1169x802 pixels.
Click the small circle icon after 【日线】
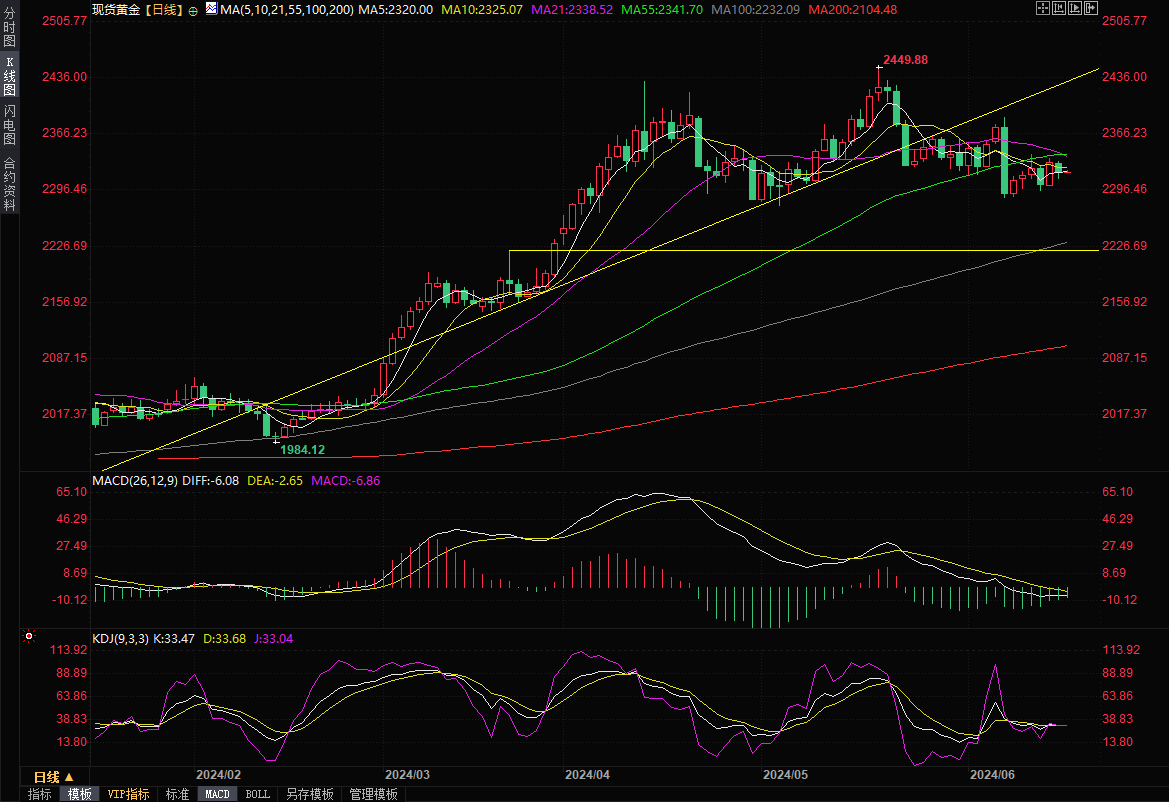193,9
